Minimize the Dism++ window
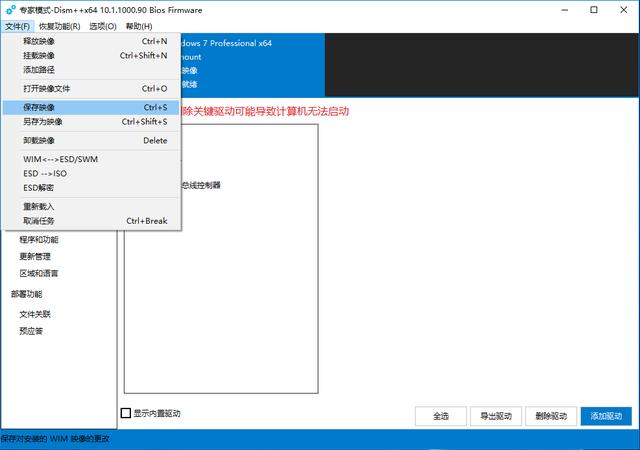 point(564,10)
